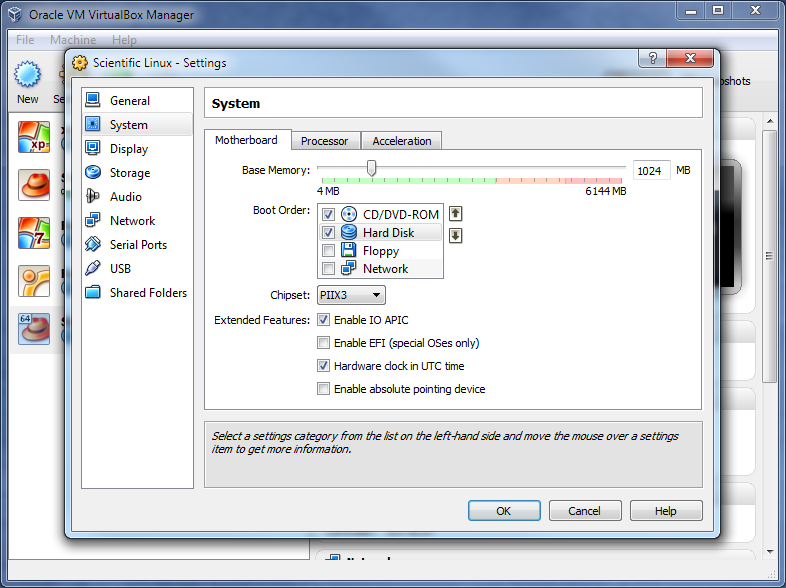Viewport: 786px width, 588px height.
Task: Toggle Hardware clock in UTC time checkbox
Action: [x=323, y=366]
